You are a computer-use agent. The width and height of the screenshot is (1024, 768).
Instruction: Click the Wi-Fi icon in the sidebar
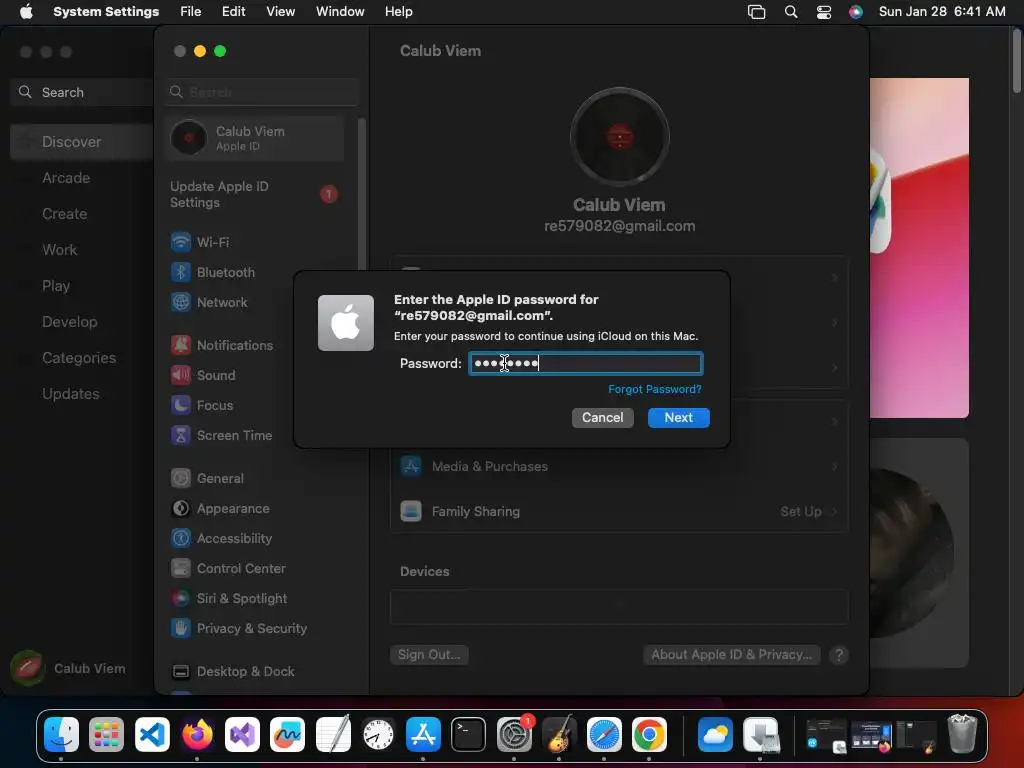point(181,242)
